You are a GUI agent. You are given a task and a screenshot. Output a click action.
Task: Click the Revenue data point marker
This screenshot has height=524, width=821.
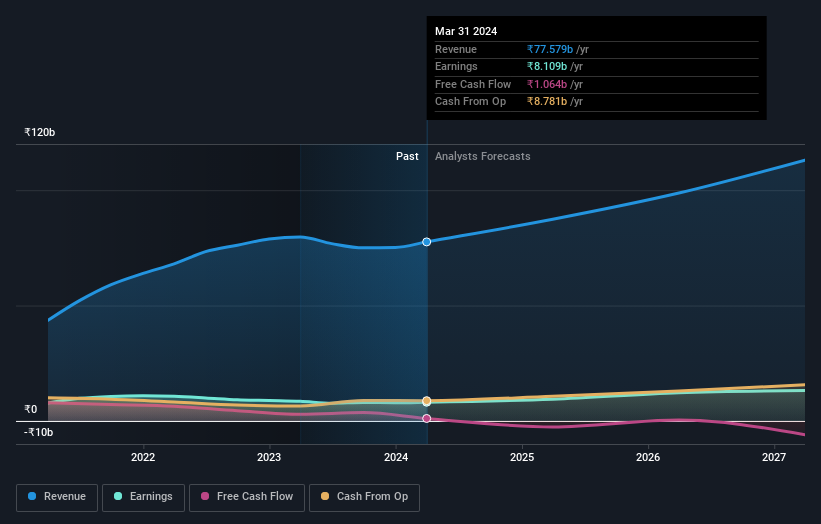427,242
